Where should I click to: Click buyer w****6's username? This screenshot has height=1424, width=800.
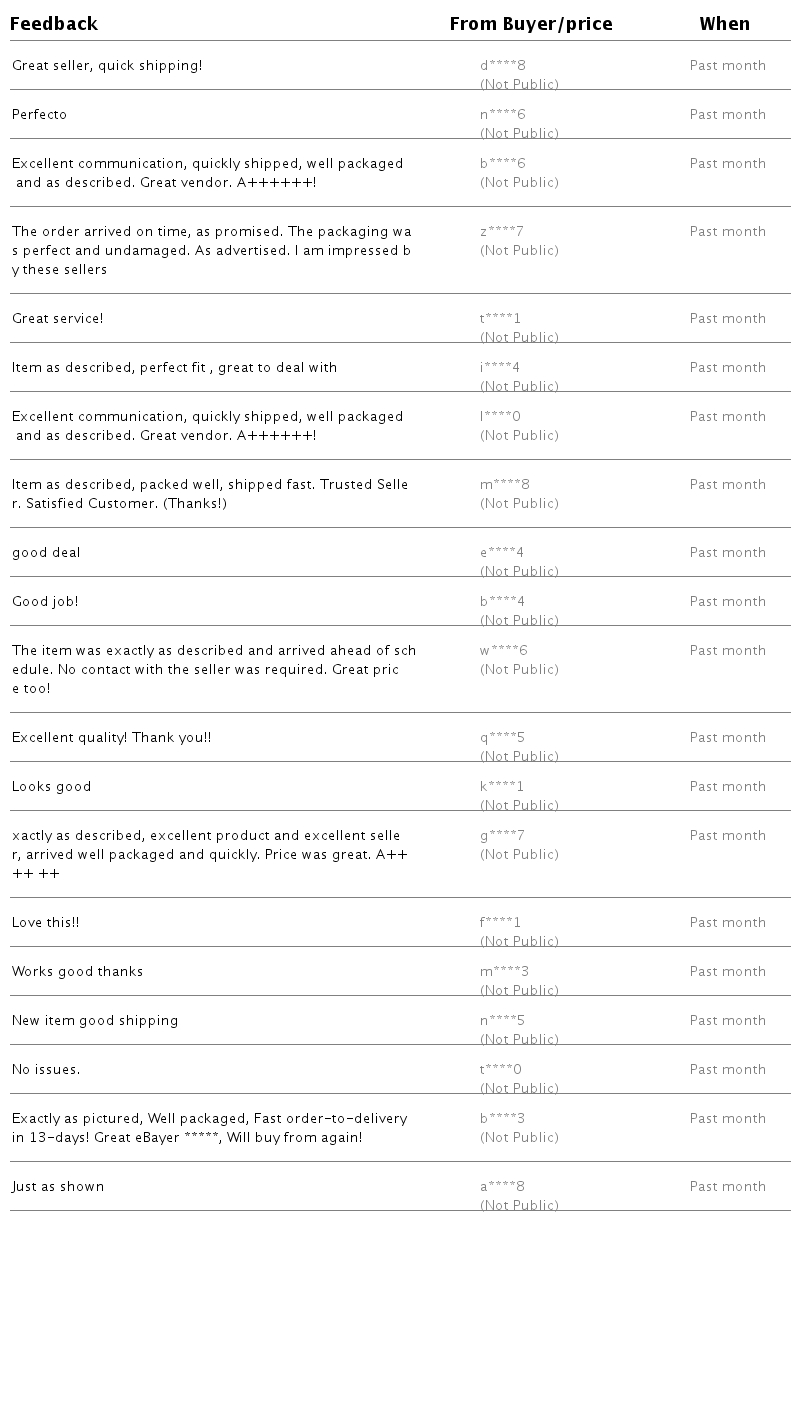click(503, 651)
